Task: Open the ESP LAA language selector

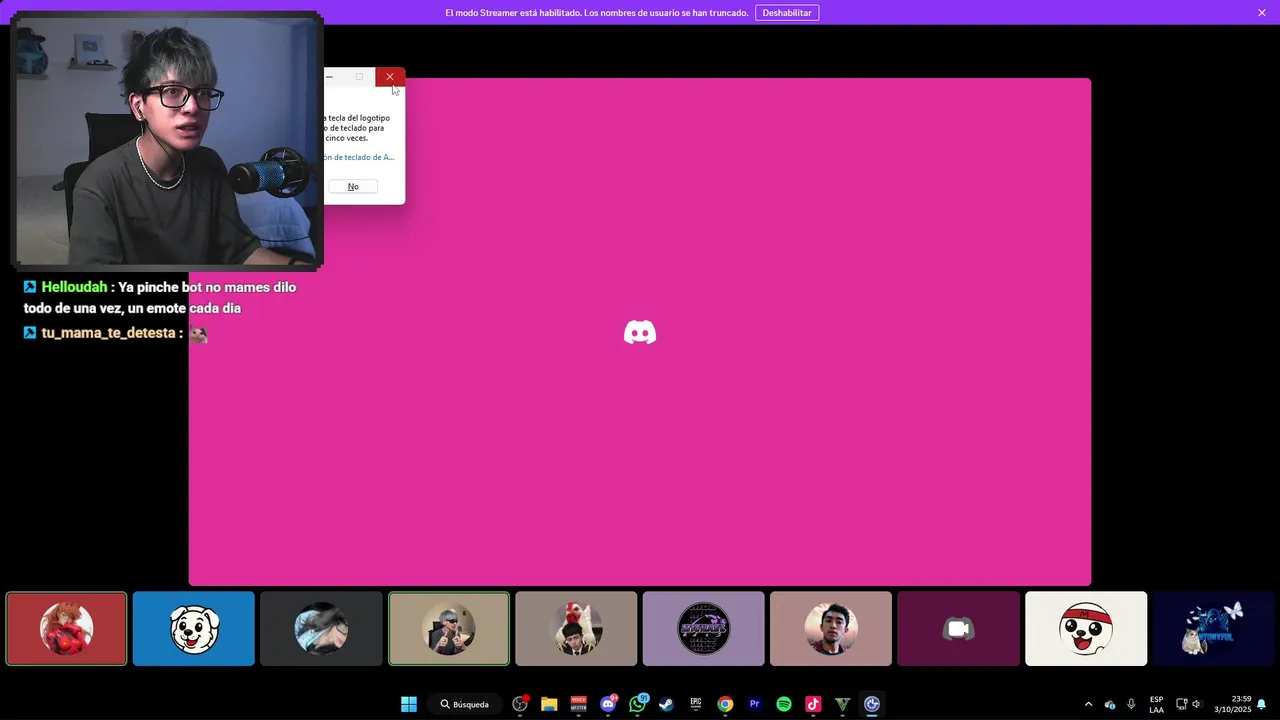Action: tap(1156, 704)
